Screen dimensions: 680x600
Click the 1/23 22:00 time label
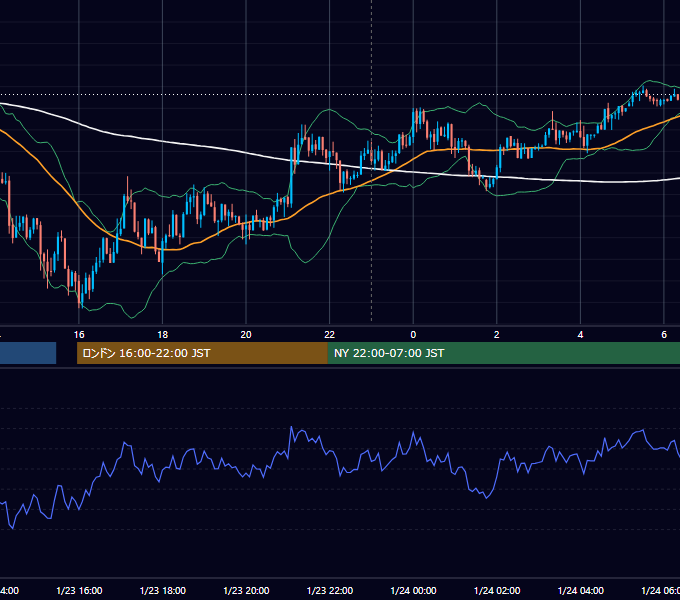pos(330,590)
